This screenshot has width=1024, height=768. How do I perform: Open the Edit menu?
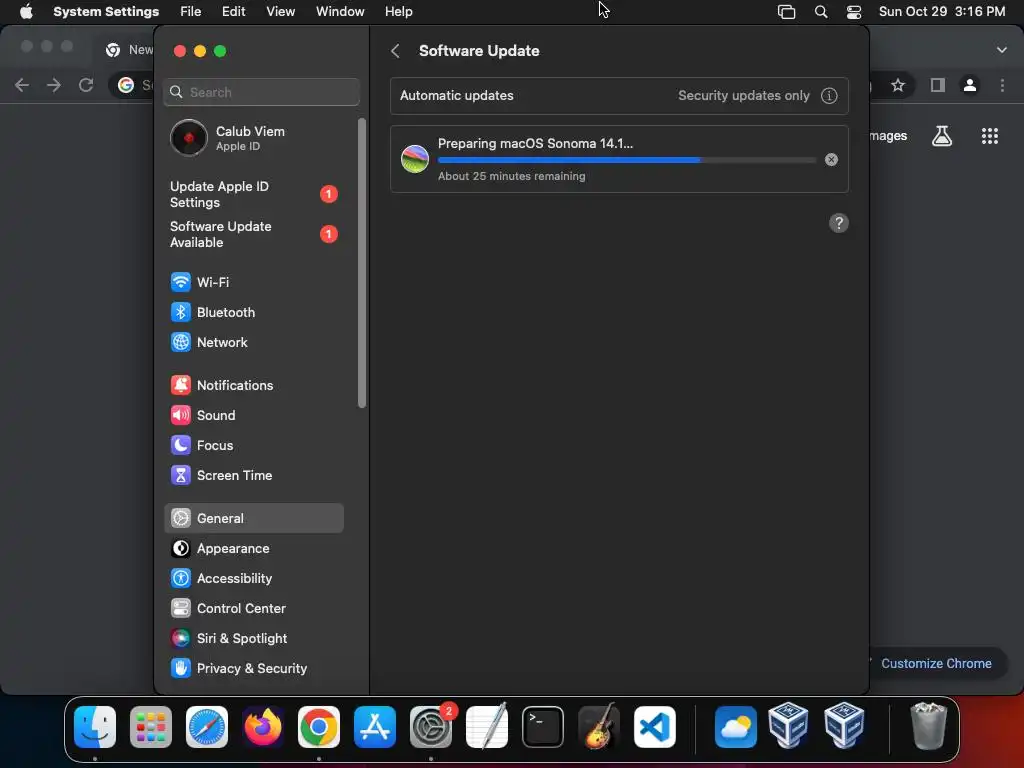click(233, 12)
